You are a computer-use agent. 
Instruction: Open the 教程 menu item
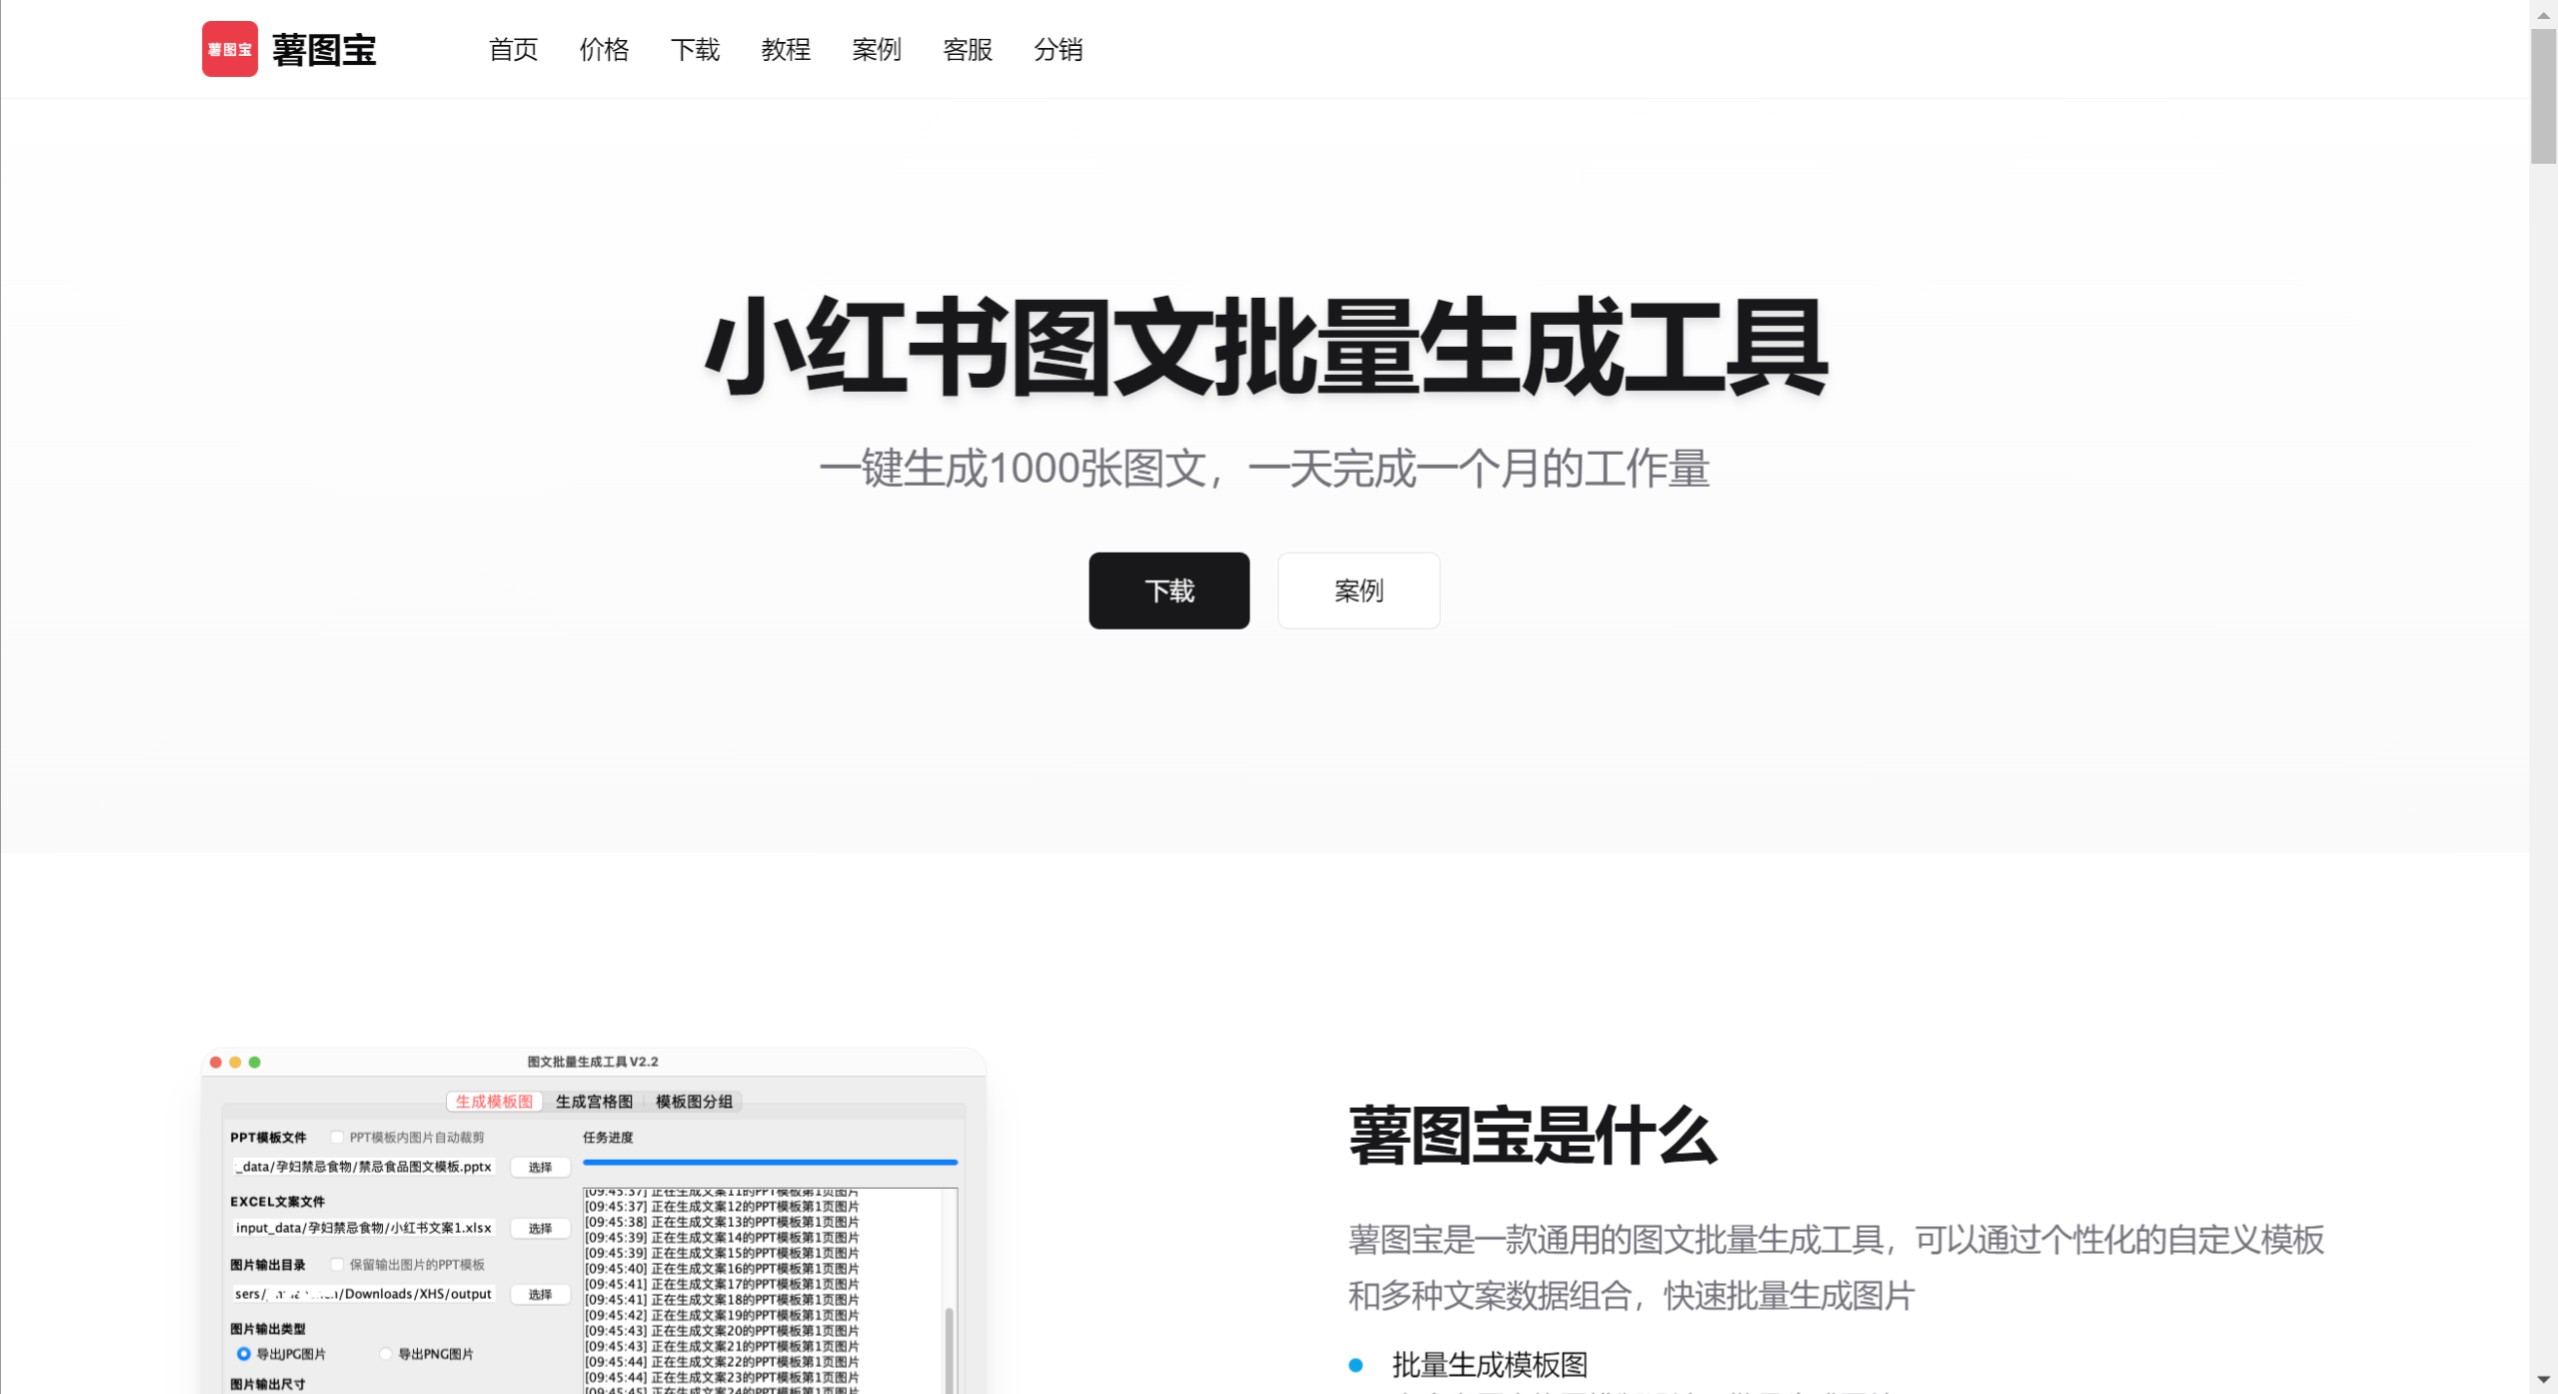point(785,50)
